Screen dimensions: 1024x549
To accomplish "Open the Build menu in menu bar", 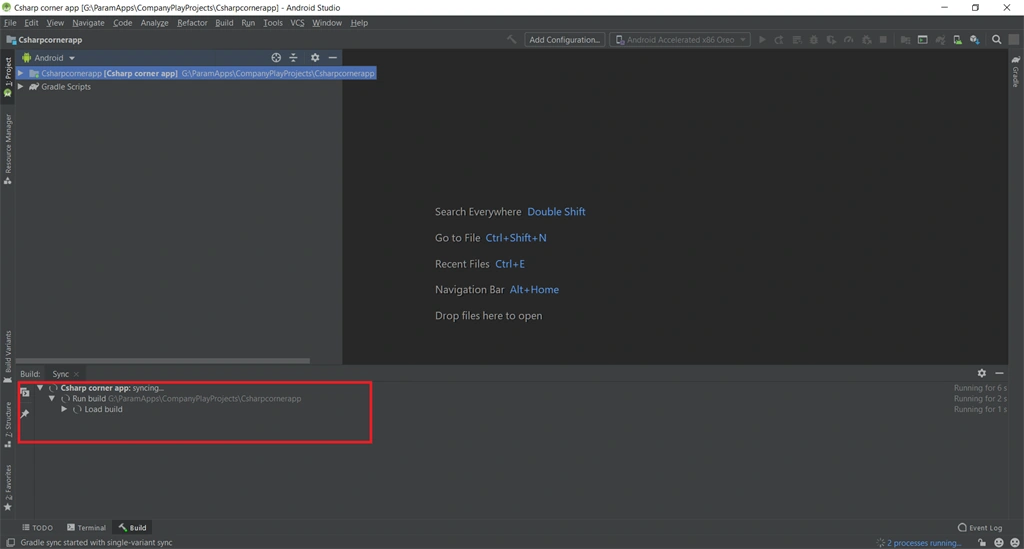I will pyautogui.click(x=224, y=23).
